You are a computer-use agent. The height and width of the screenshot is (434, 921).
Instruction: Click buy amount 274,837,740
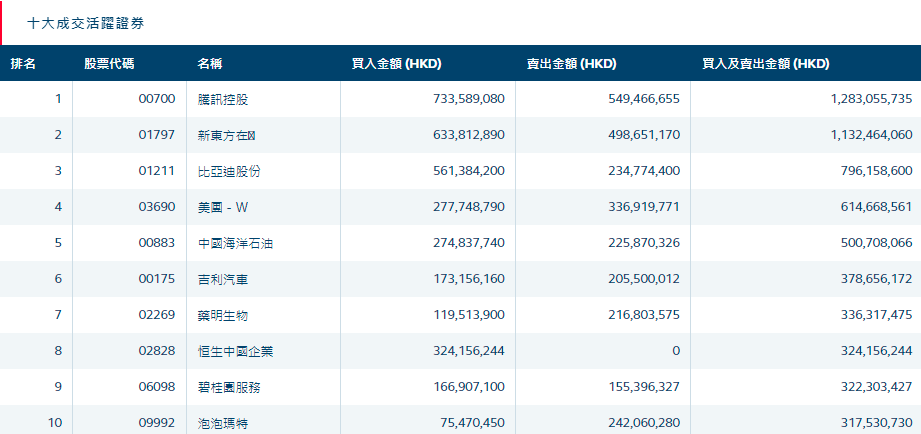tap(469, 243)
